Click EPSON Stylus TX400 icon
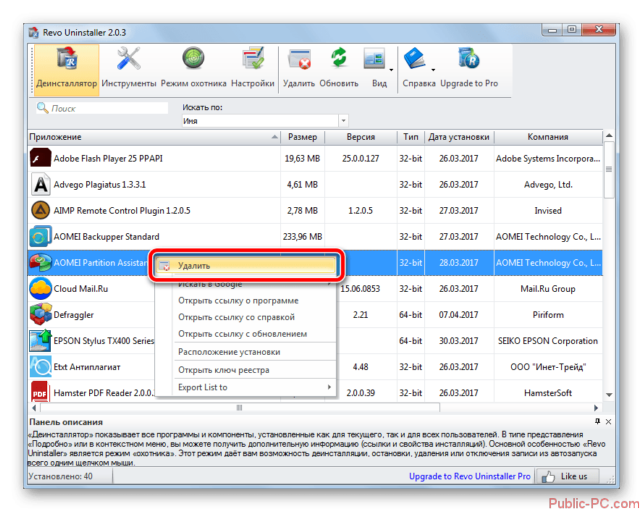The width and height of the screenshot is (643, 512). click(x=40, y=341)
